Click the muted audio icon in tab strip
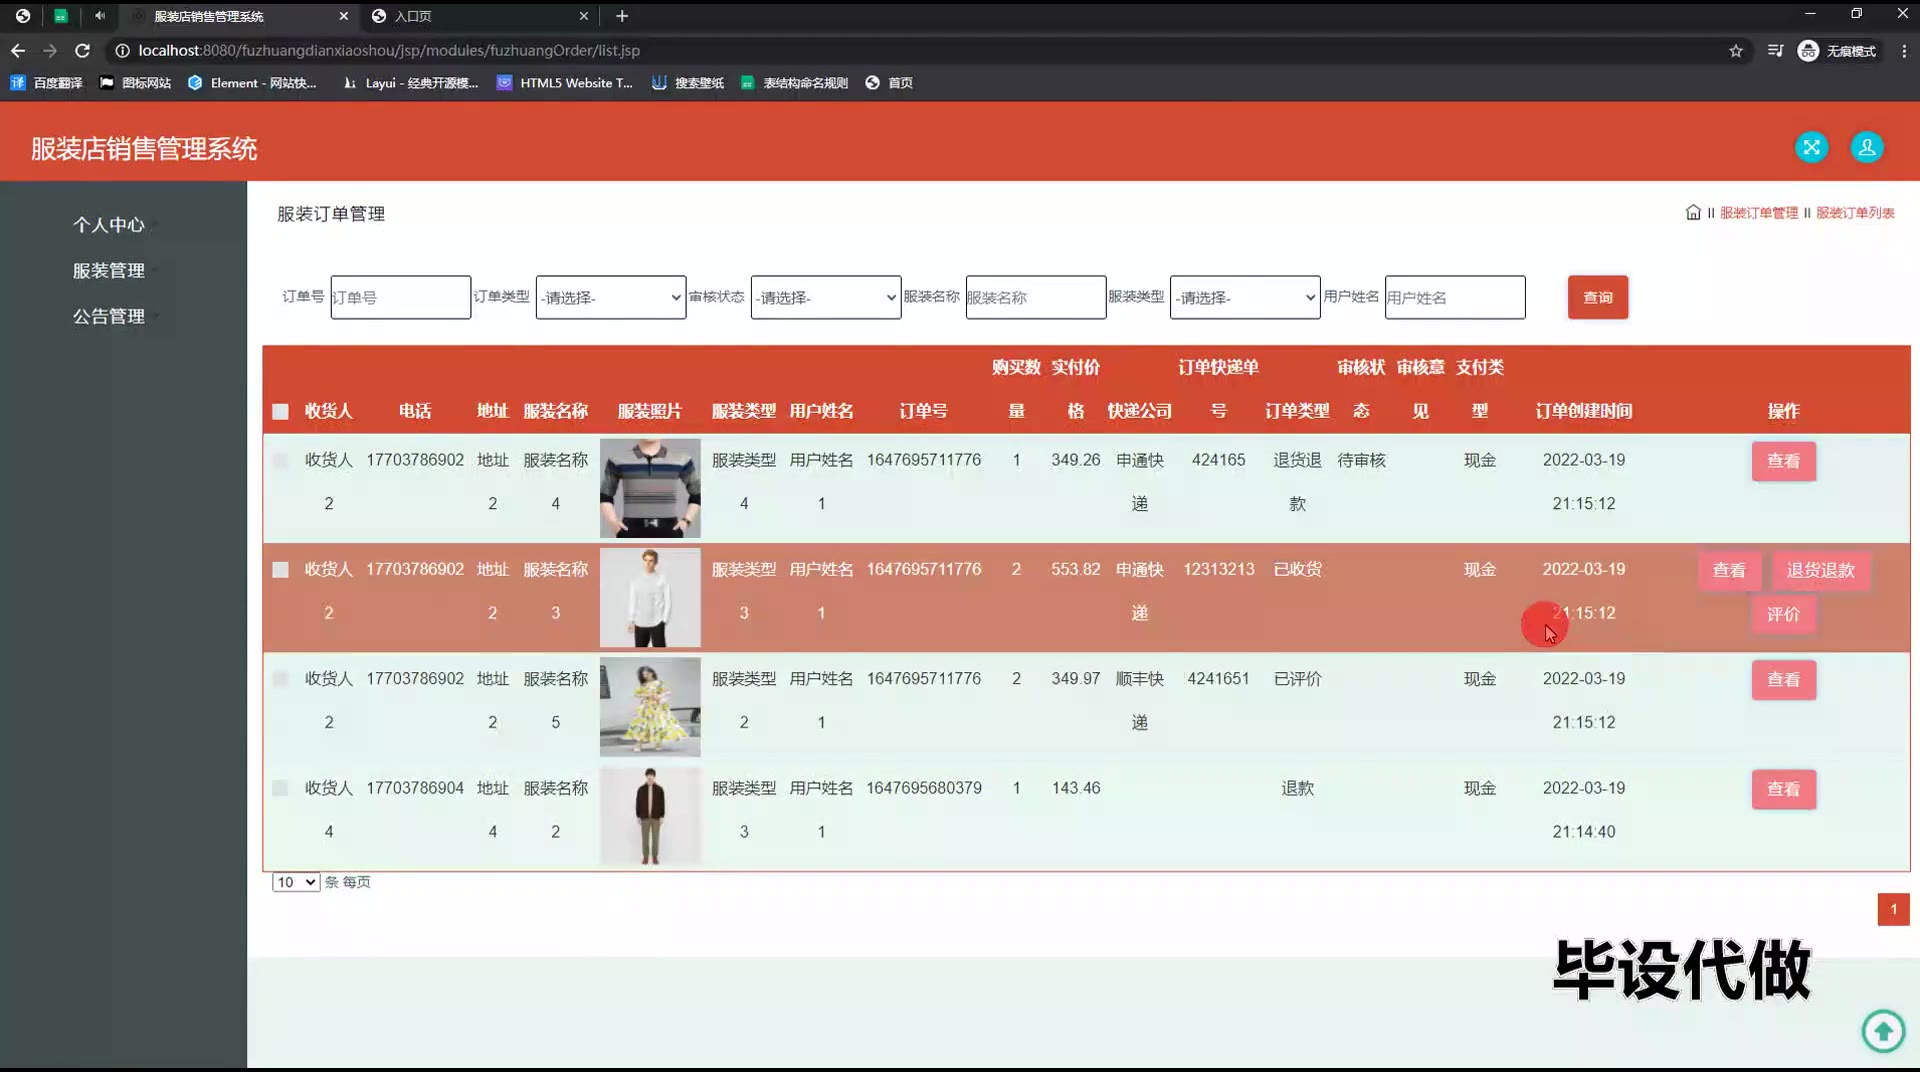This screenshot has width=1920, height=1072. (100, 15)
